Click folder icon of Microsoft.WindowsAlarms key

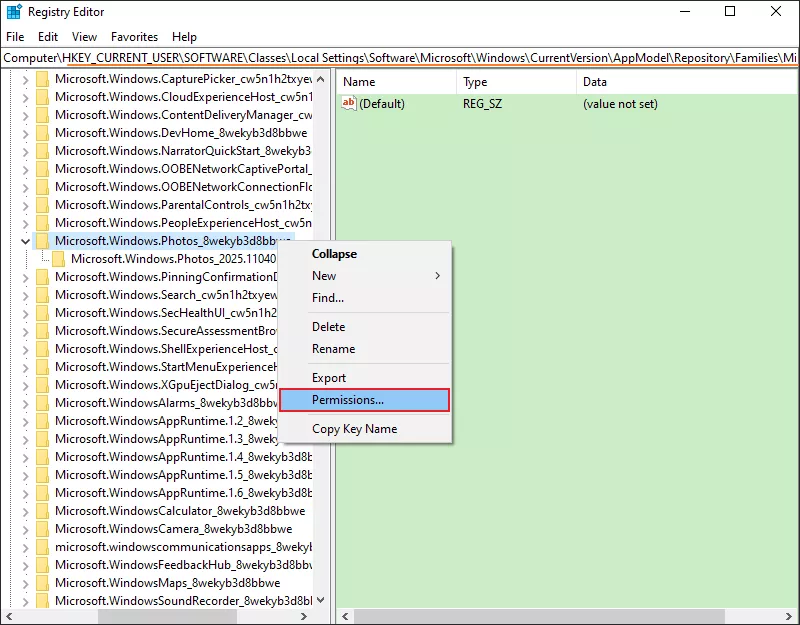43,403
